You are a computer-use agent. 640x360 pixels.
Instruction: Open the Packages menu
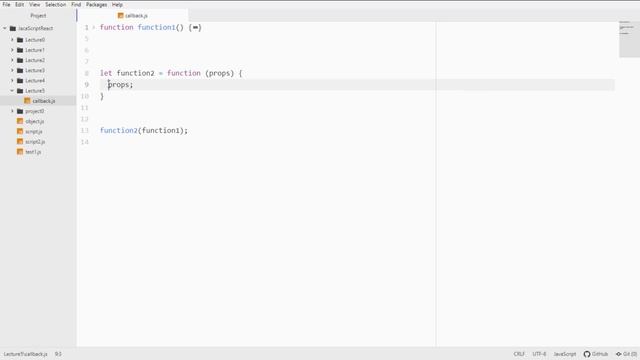[96, 4]
